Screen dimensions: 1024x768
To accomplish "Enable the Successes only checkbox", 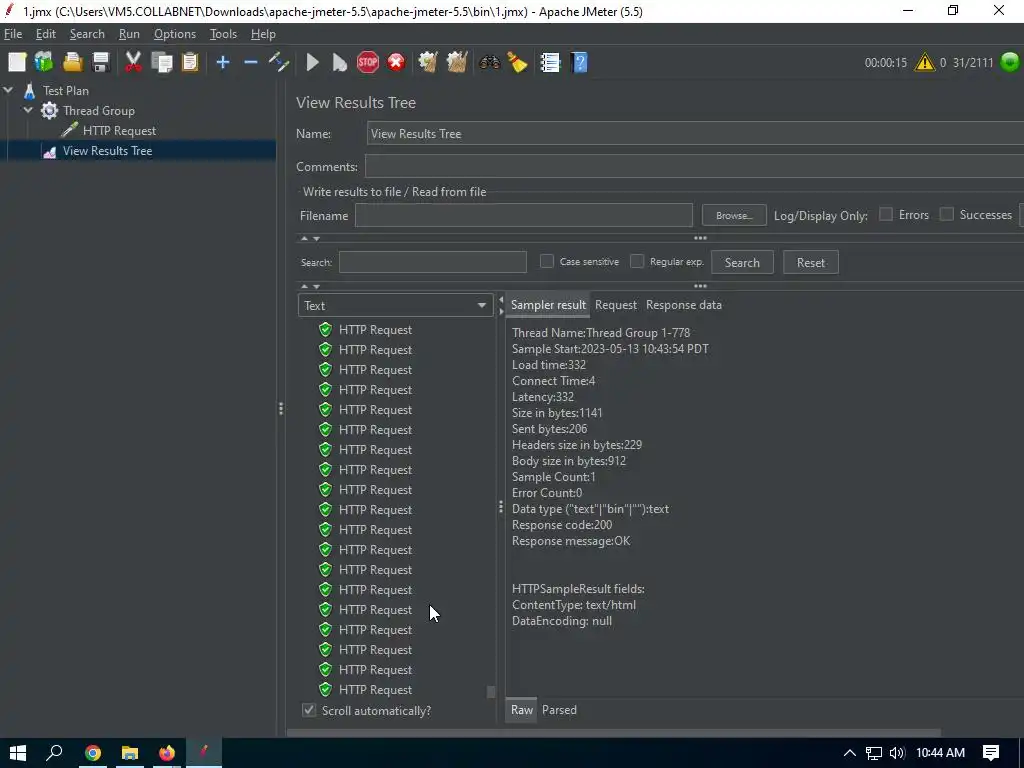I will coord(946,214).
